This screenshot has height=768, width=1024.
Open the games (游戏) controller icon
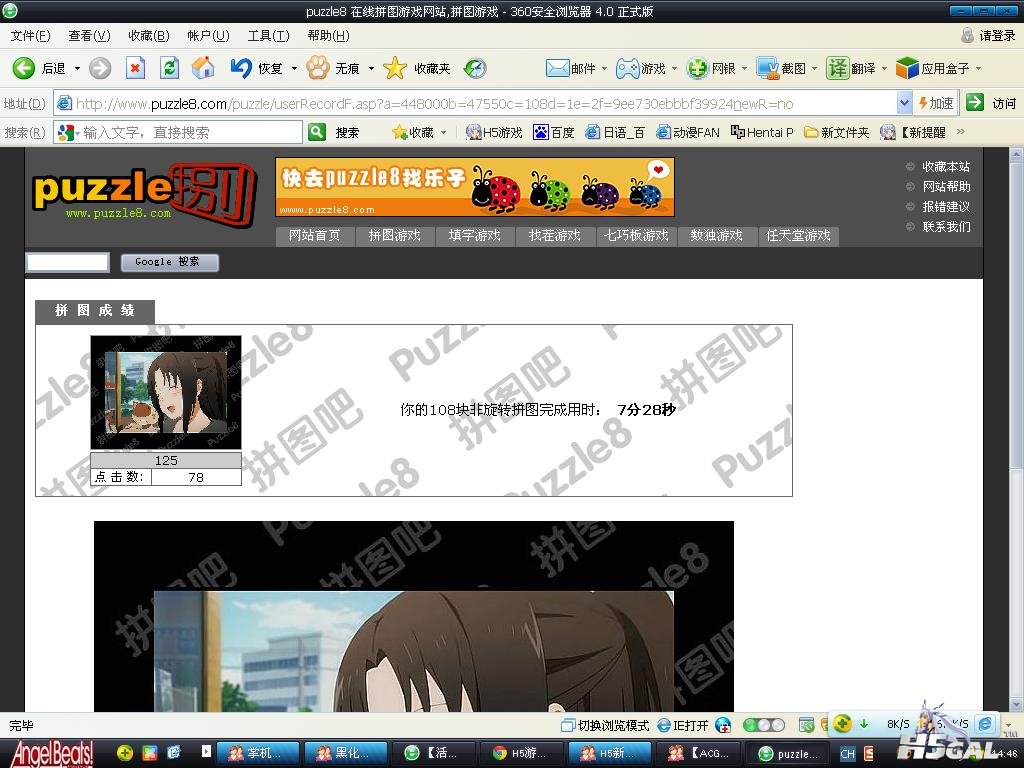coord(628,68)
